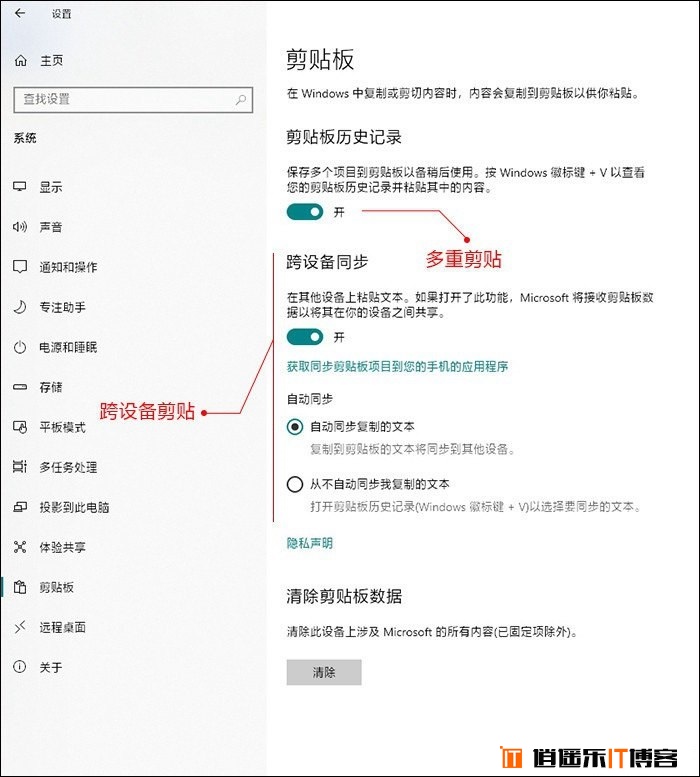700x777 pixels.
Task: Click the 显示 monitor icon
Action: click(20, 187)
